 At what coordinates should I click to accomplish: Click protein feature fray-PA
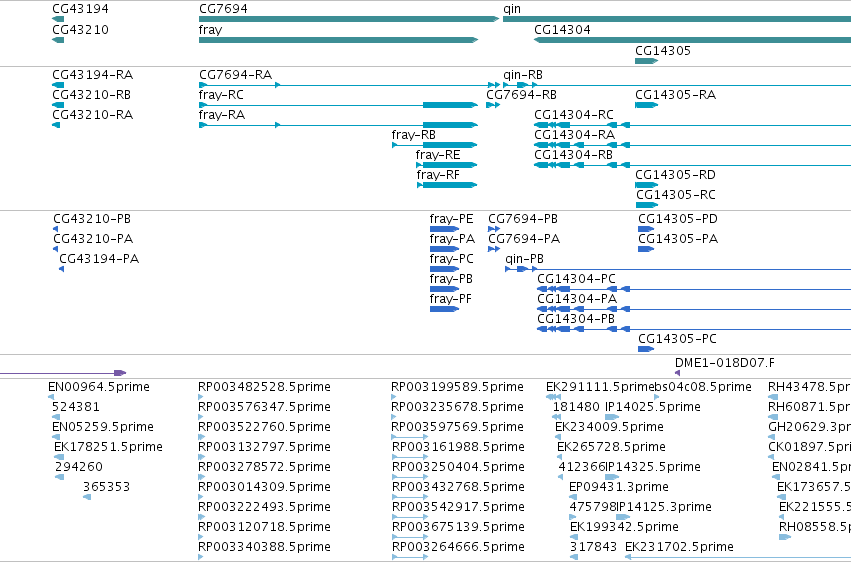(444, 249)
